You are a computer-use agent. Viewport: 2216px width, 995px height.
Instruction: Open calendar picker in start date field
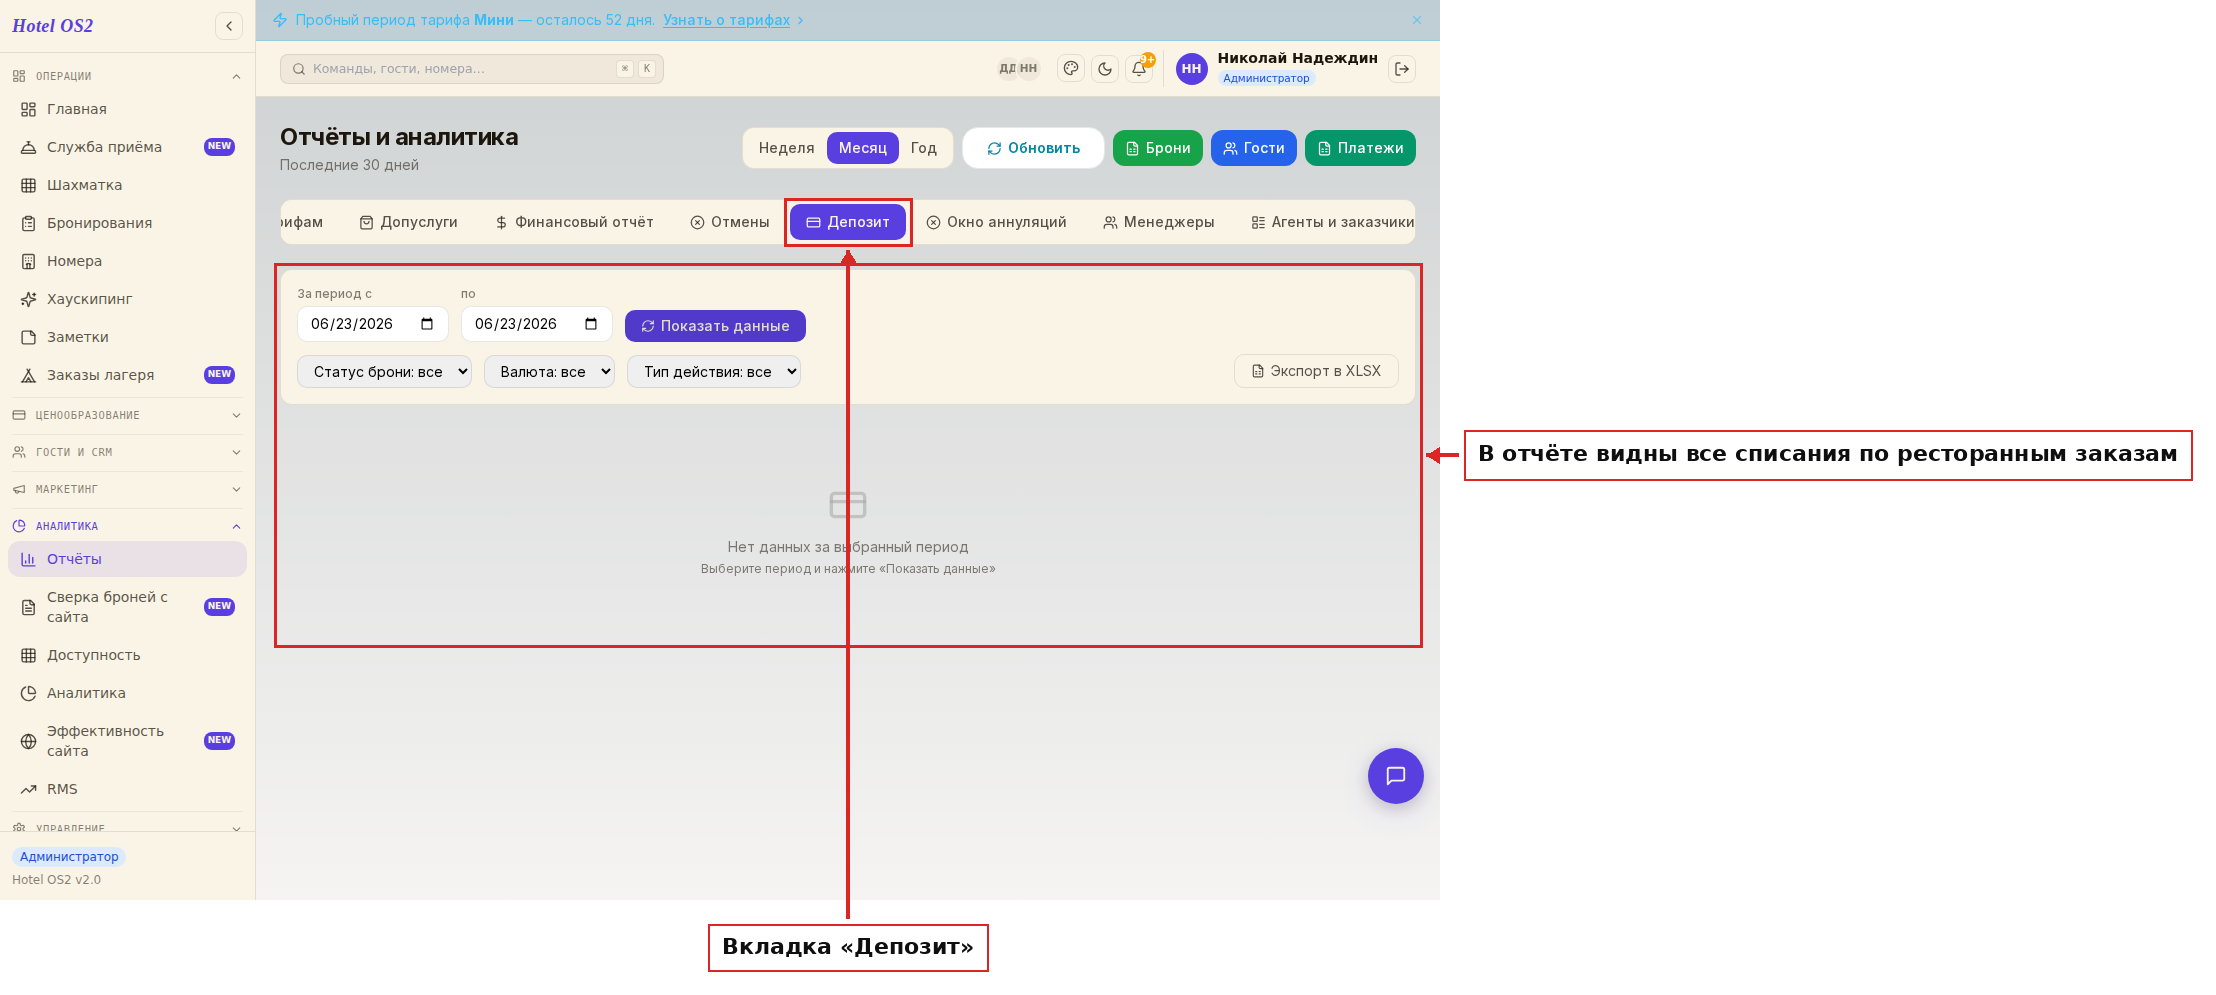coord(427,324)
